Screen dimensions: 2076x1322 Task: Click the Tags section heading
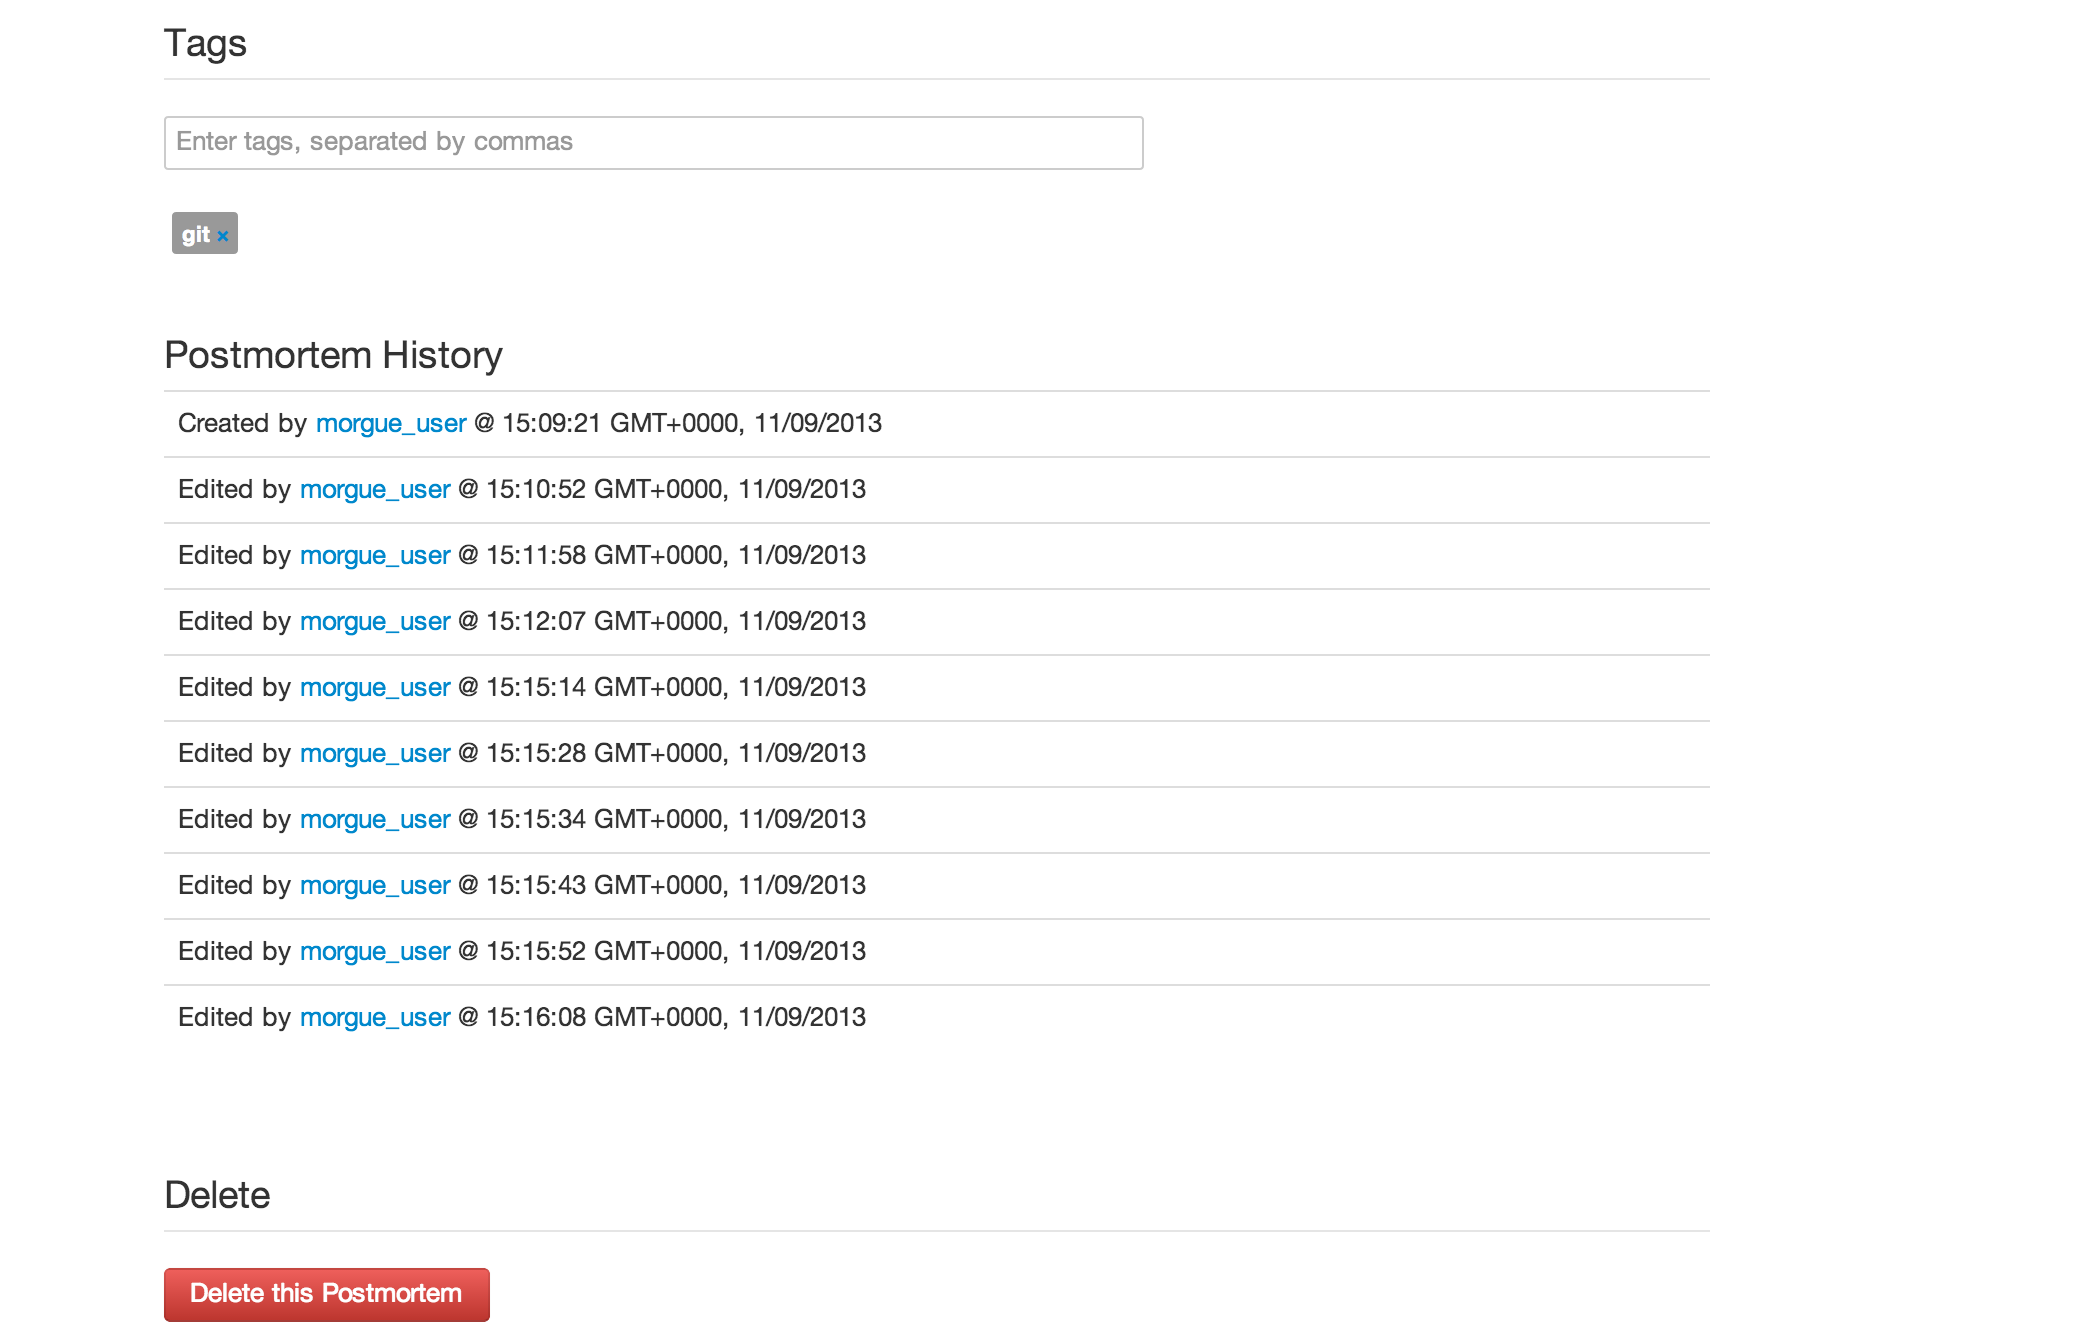click(205, 43)
